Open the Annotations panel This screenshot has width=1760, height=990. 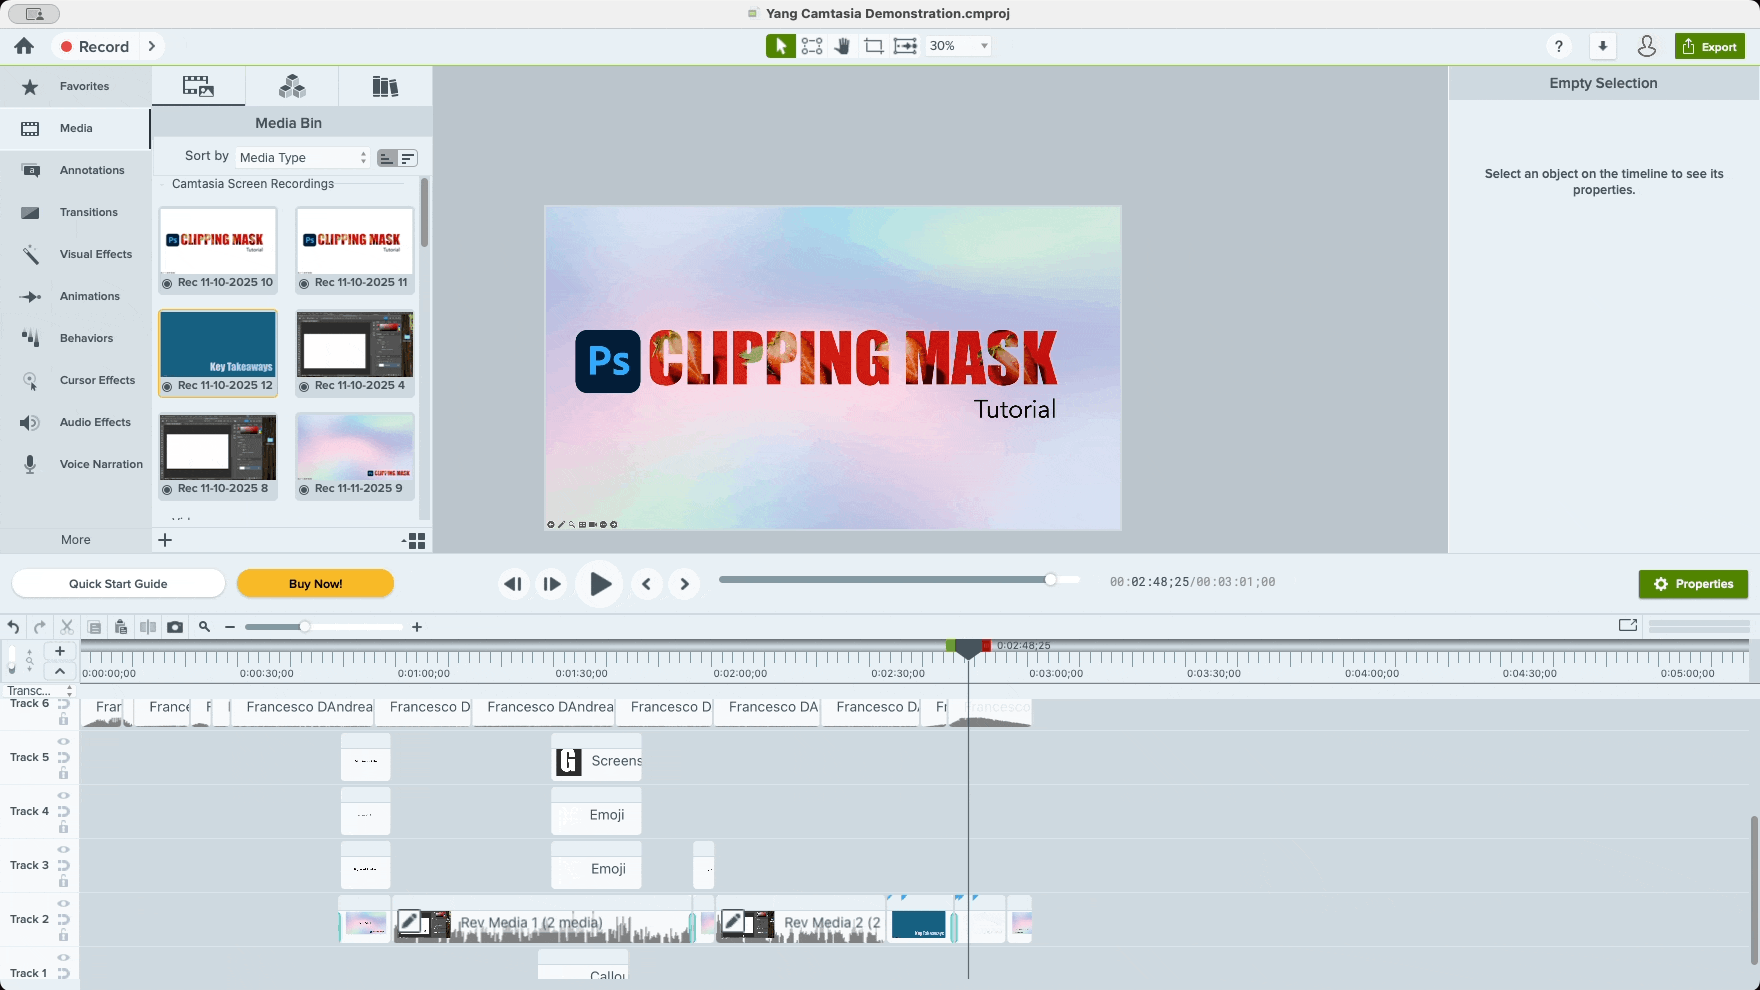pos(75,171)
